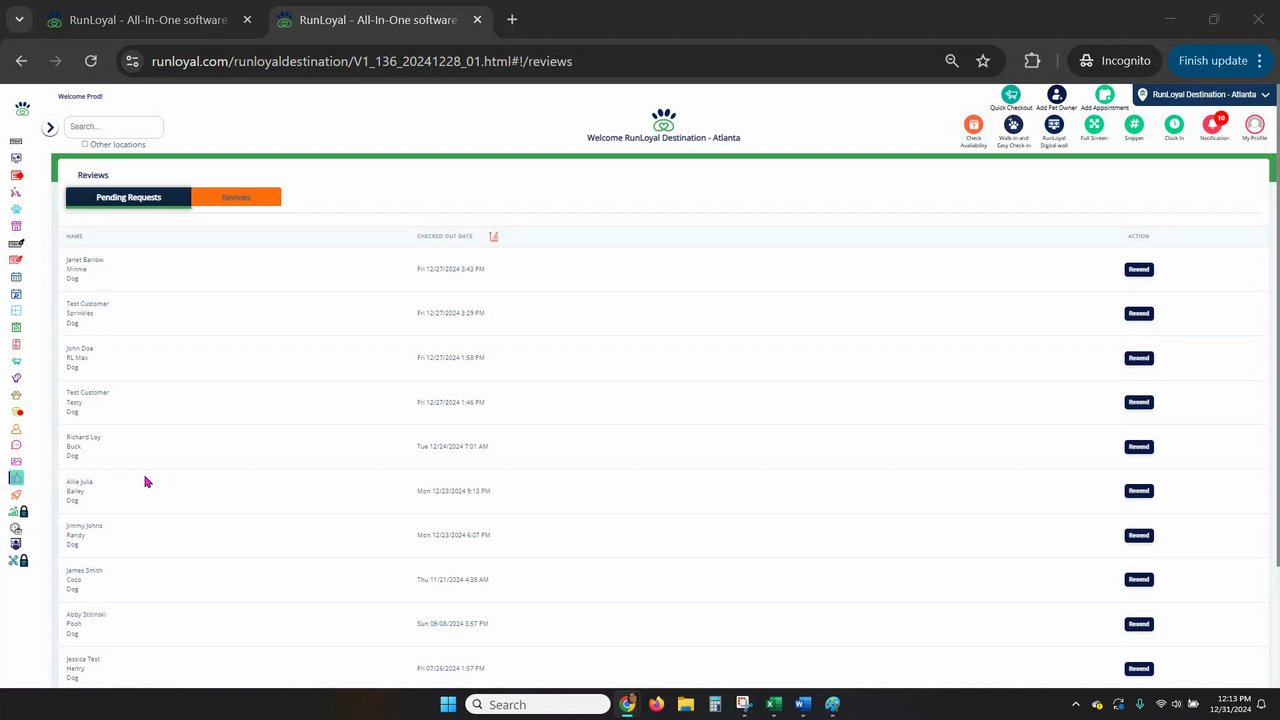Open Excel from the taskbar
The width and height of the screenshot is (1280, 720).
[x=773, y=704]
